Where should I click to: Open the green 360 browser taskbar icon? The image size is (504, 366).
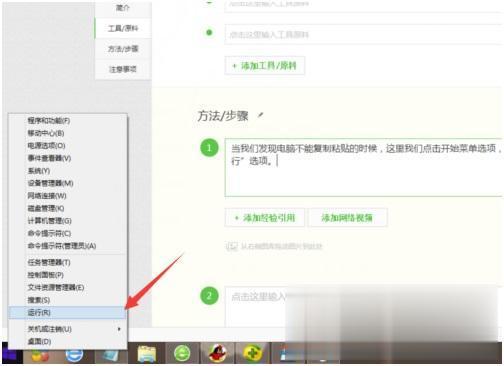click(x=182, y=353)
